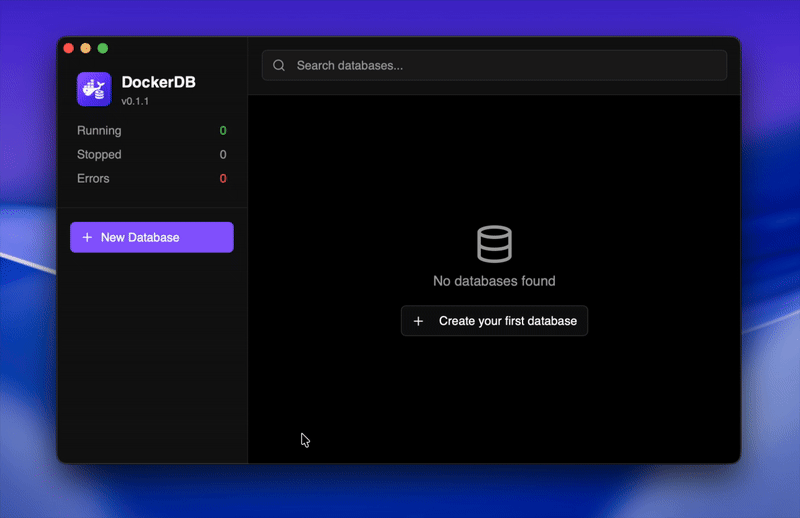Click the database cylinder icon
This screenshot has height=518, width=800.
point(494,244)
